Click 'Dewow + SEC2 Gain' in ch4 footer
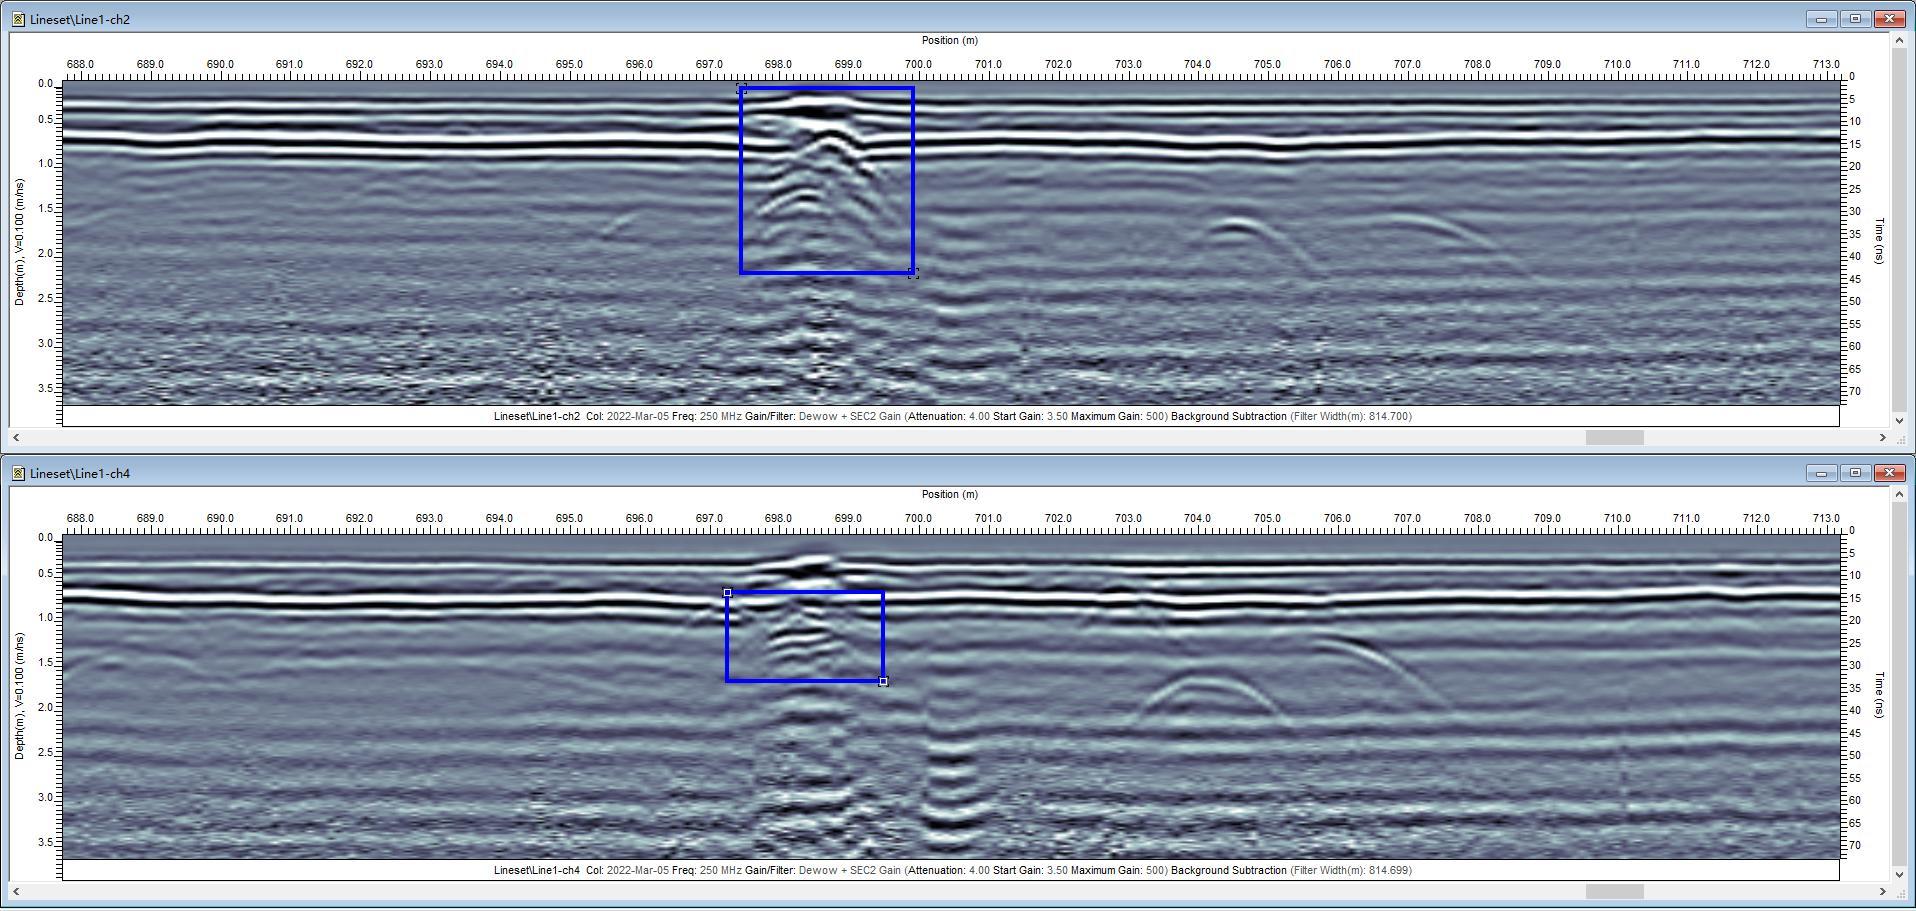Screen dimensions: 1916x911 [850, 870]
